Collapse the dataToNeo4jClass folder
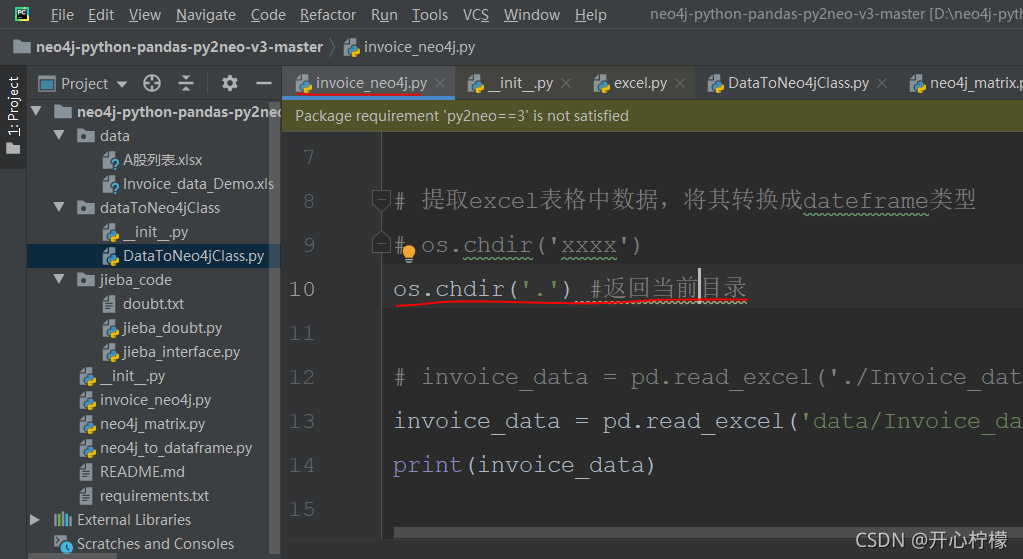 coord(59,207)
